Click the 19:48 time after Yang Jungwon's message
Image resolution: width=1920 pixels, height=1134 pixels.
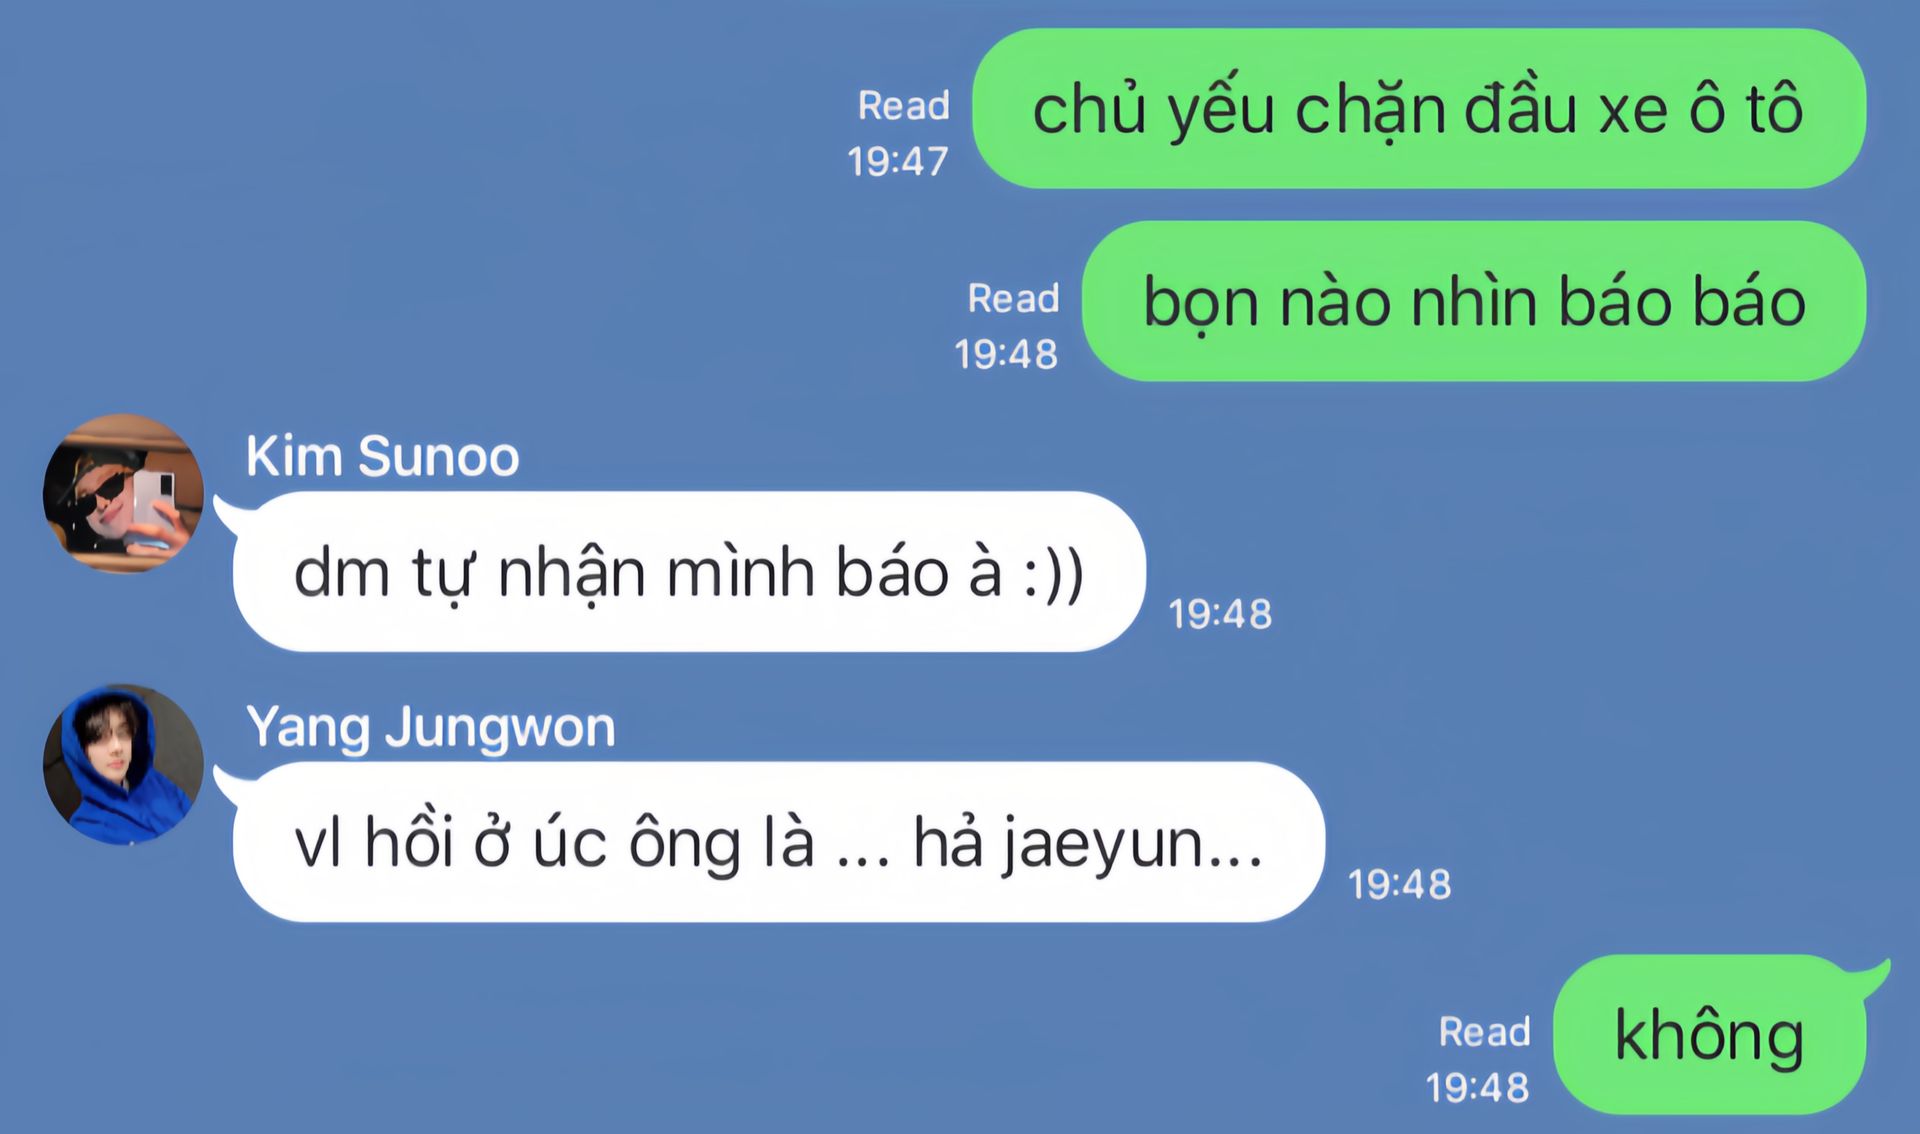pyautogui.click(x=1400, y=884)
